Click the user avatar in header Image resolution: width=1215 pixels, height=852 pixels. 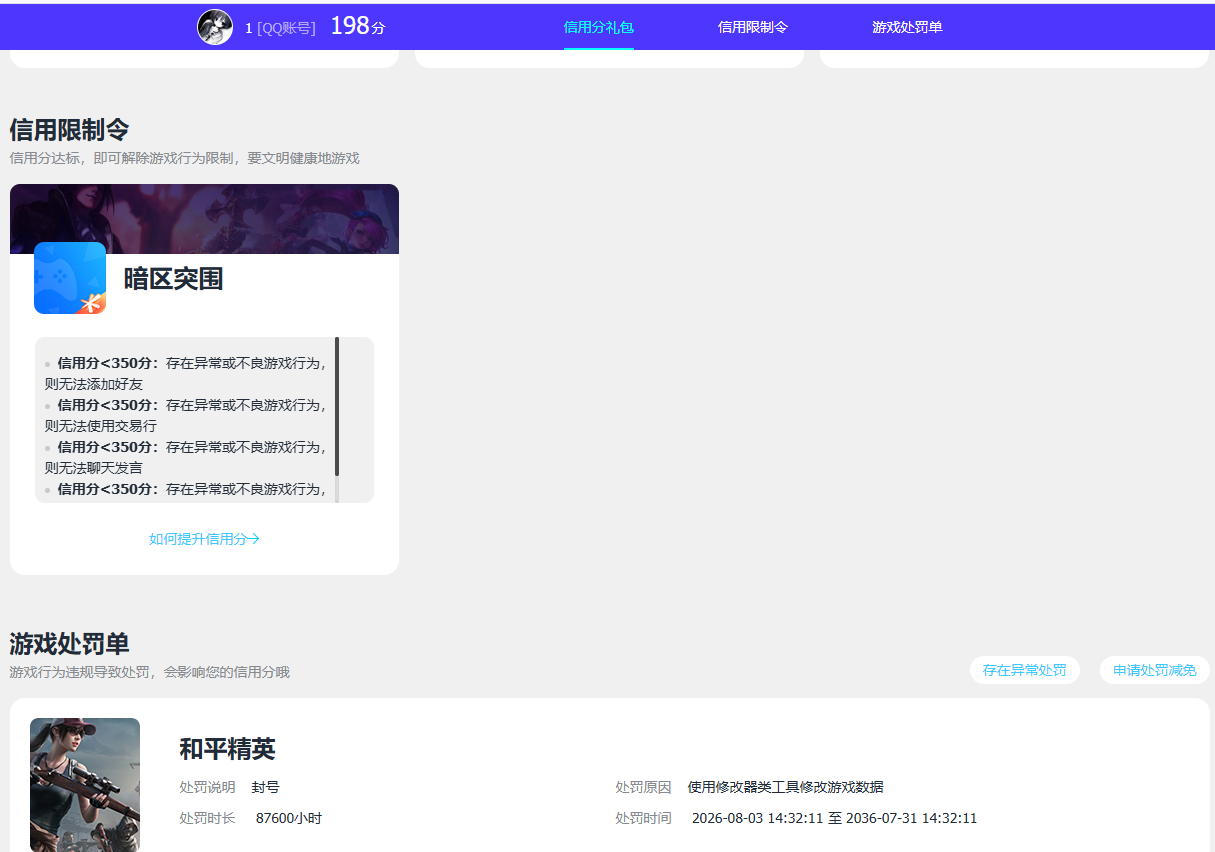pyautogui.click(x=215, y=27)
